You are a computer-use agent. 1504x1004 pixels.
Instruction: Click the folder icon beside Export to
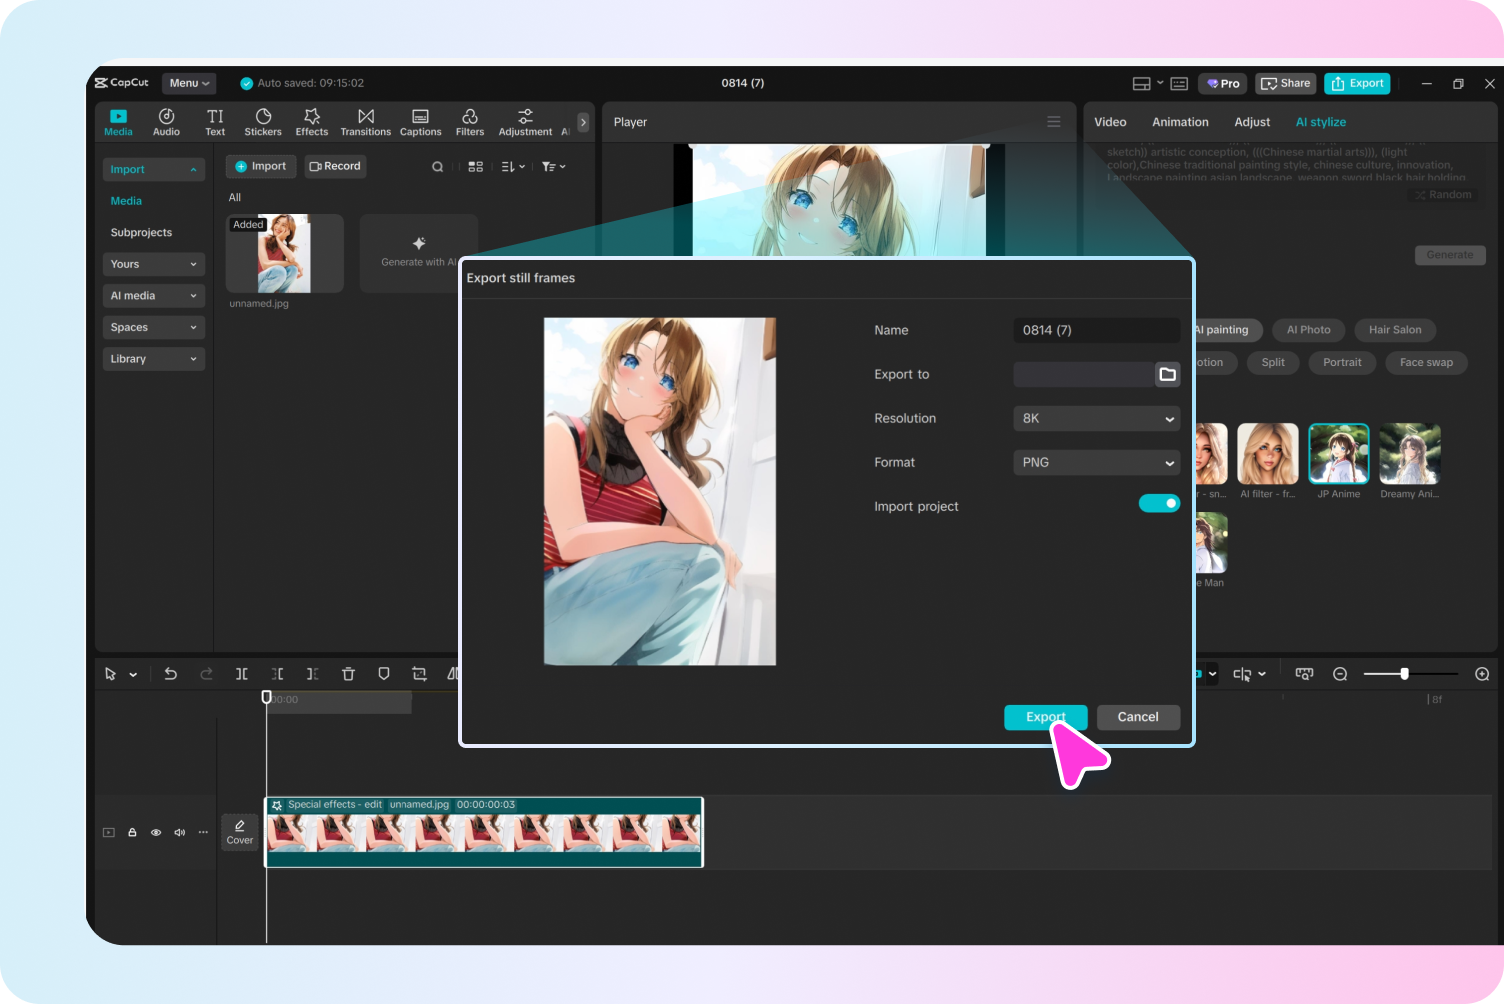click(x=1167, y=374)
